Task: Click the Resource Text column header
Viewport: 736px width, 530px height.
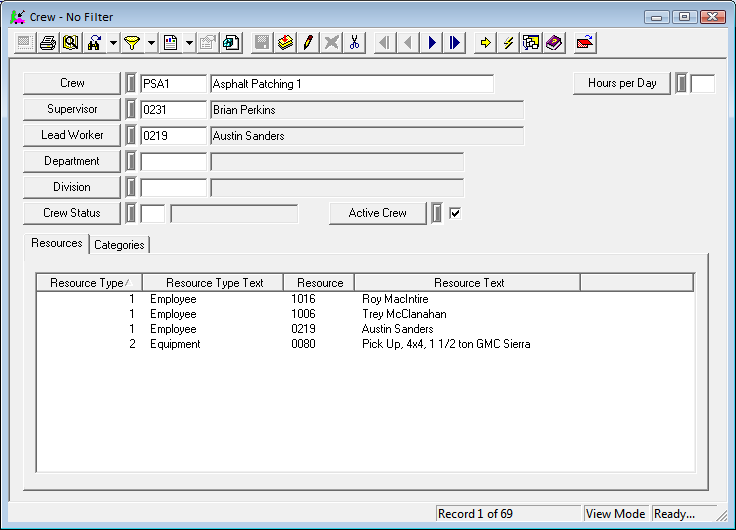Action: 468,283
